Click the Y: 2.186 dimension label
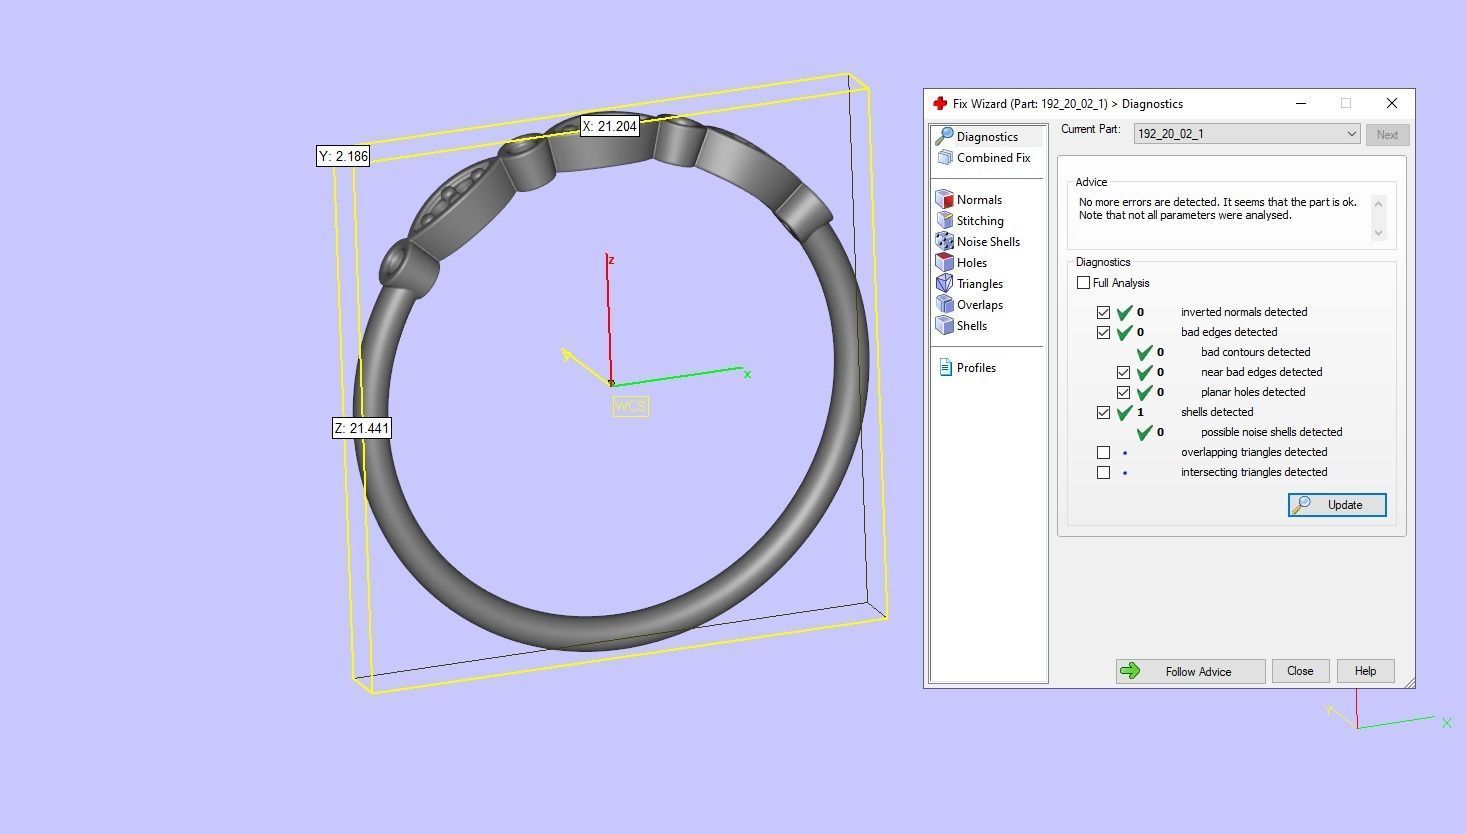1466x834 pixels. tap(343, 156)
